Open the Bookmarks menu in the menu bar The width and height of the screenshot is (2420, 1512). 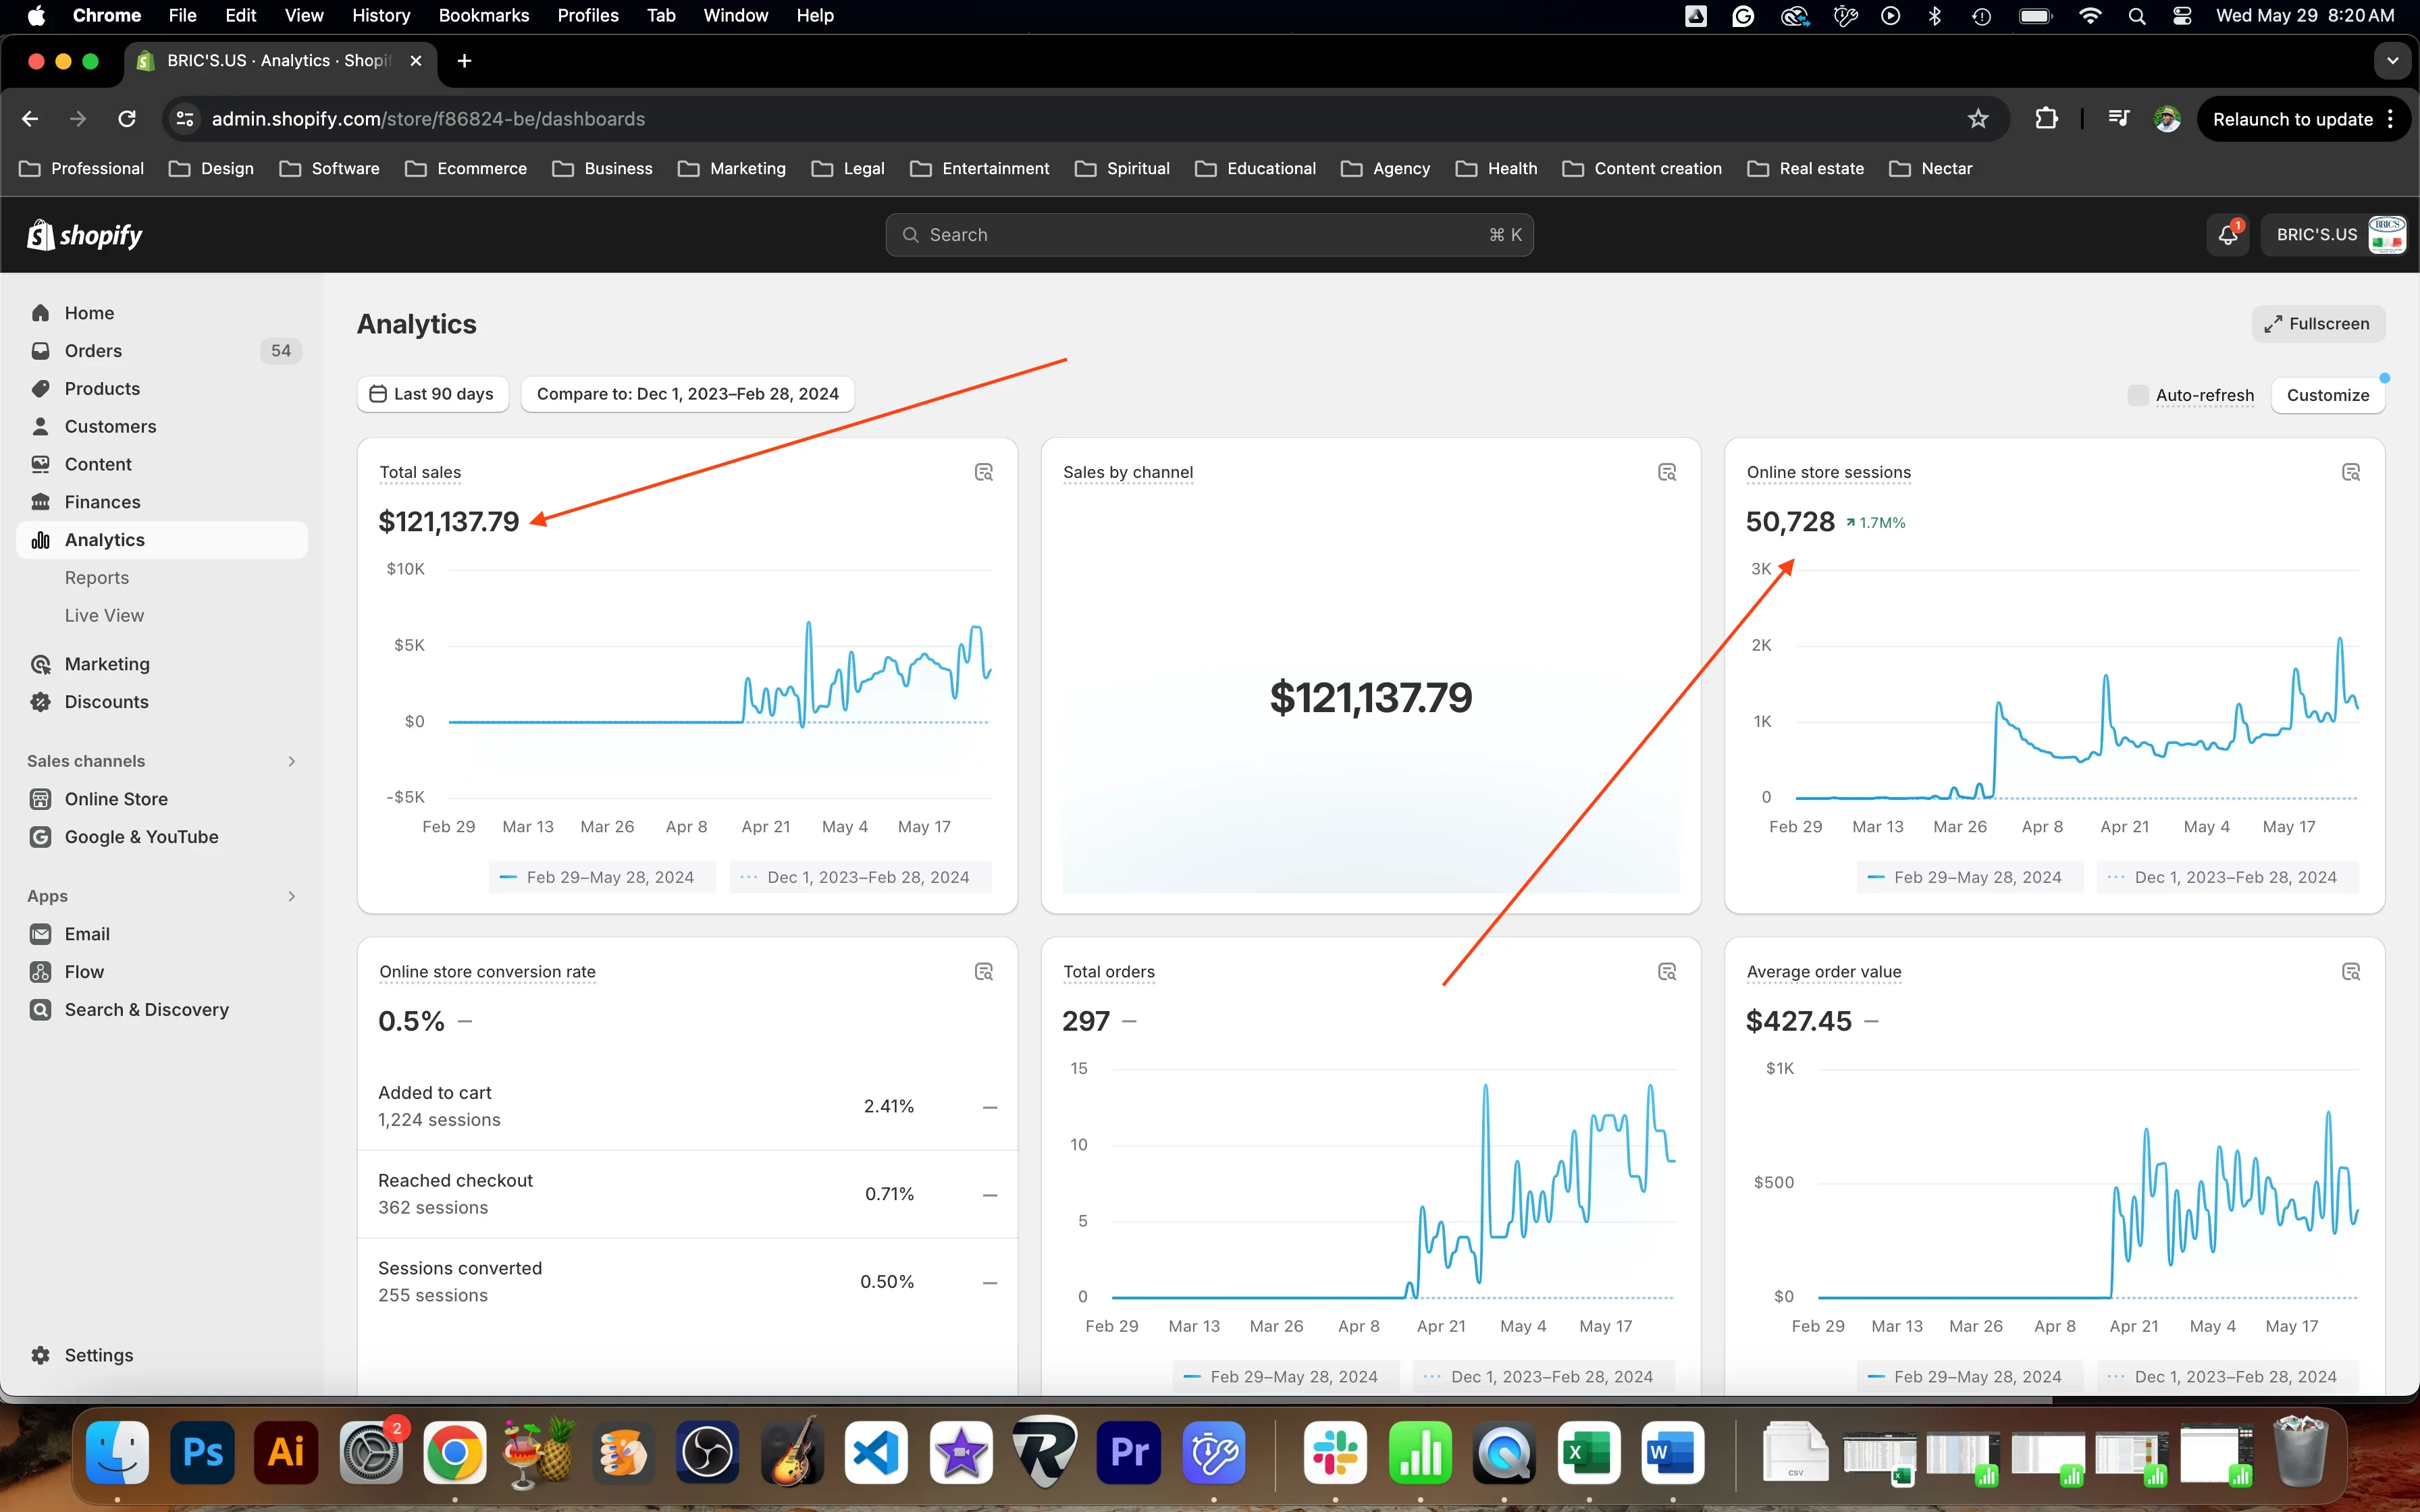(x=483, y=15)
